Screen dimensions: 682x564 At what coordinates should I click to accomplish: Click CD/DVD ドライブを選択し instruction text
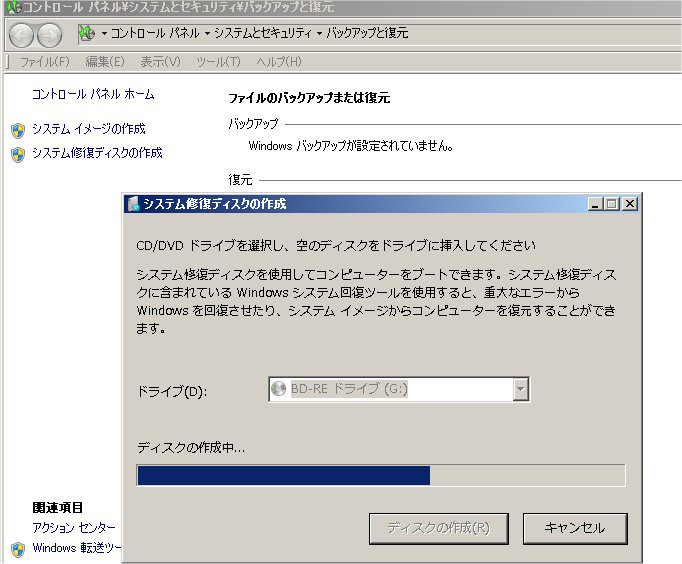(336, 246)
